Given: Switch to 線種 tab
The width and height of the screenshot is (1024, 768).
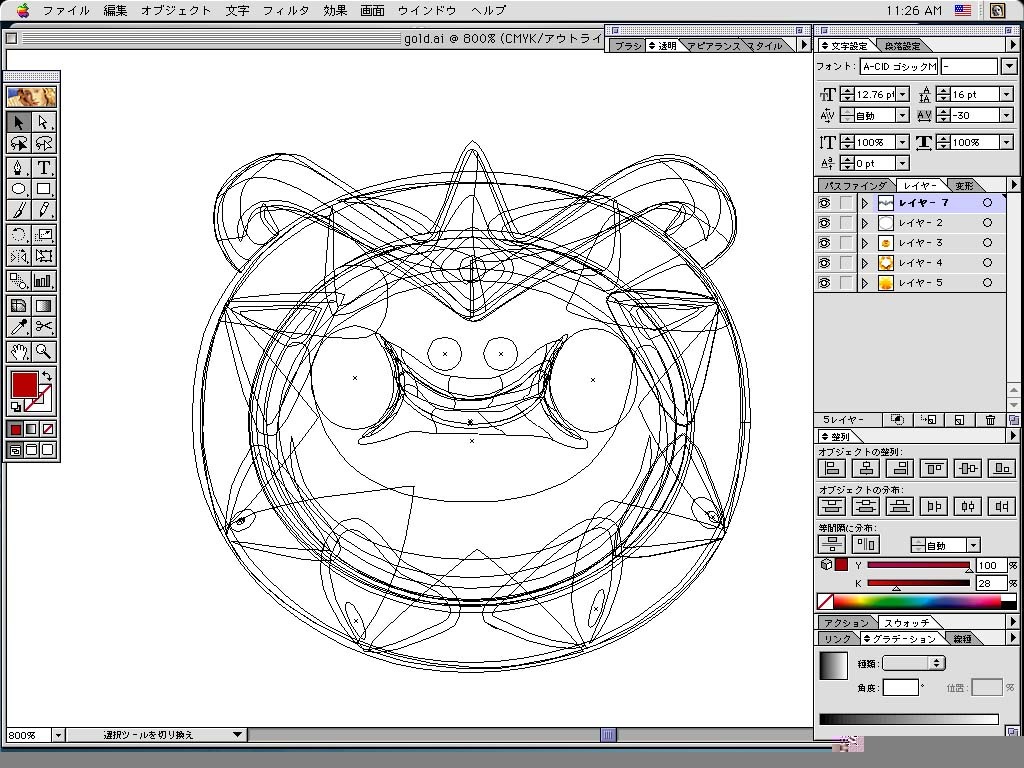Looking at the screenshot, I should [x=963, y=639].
